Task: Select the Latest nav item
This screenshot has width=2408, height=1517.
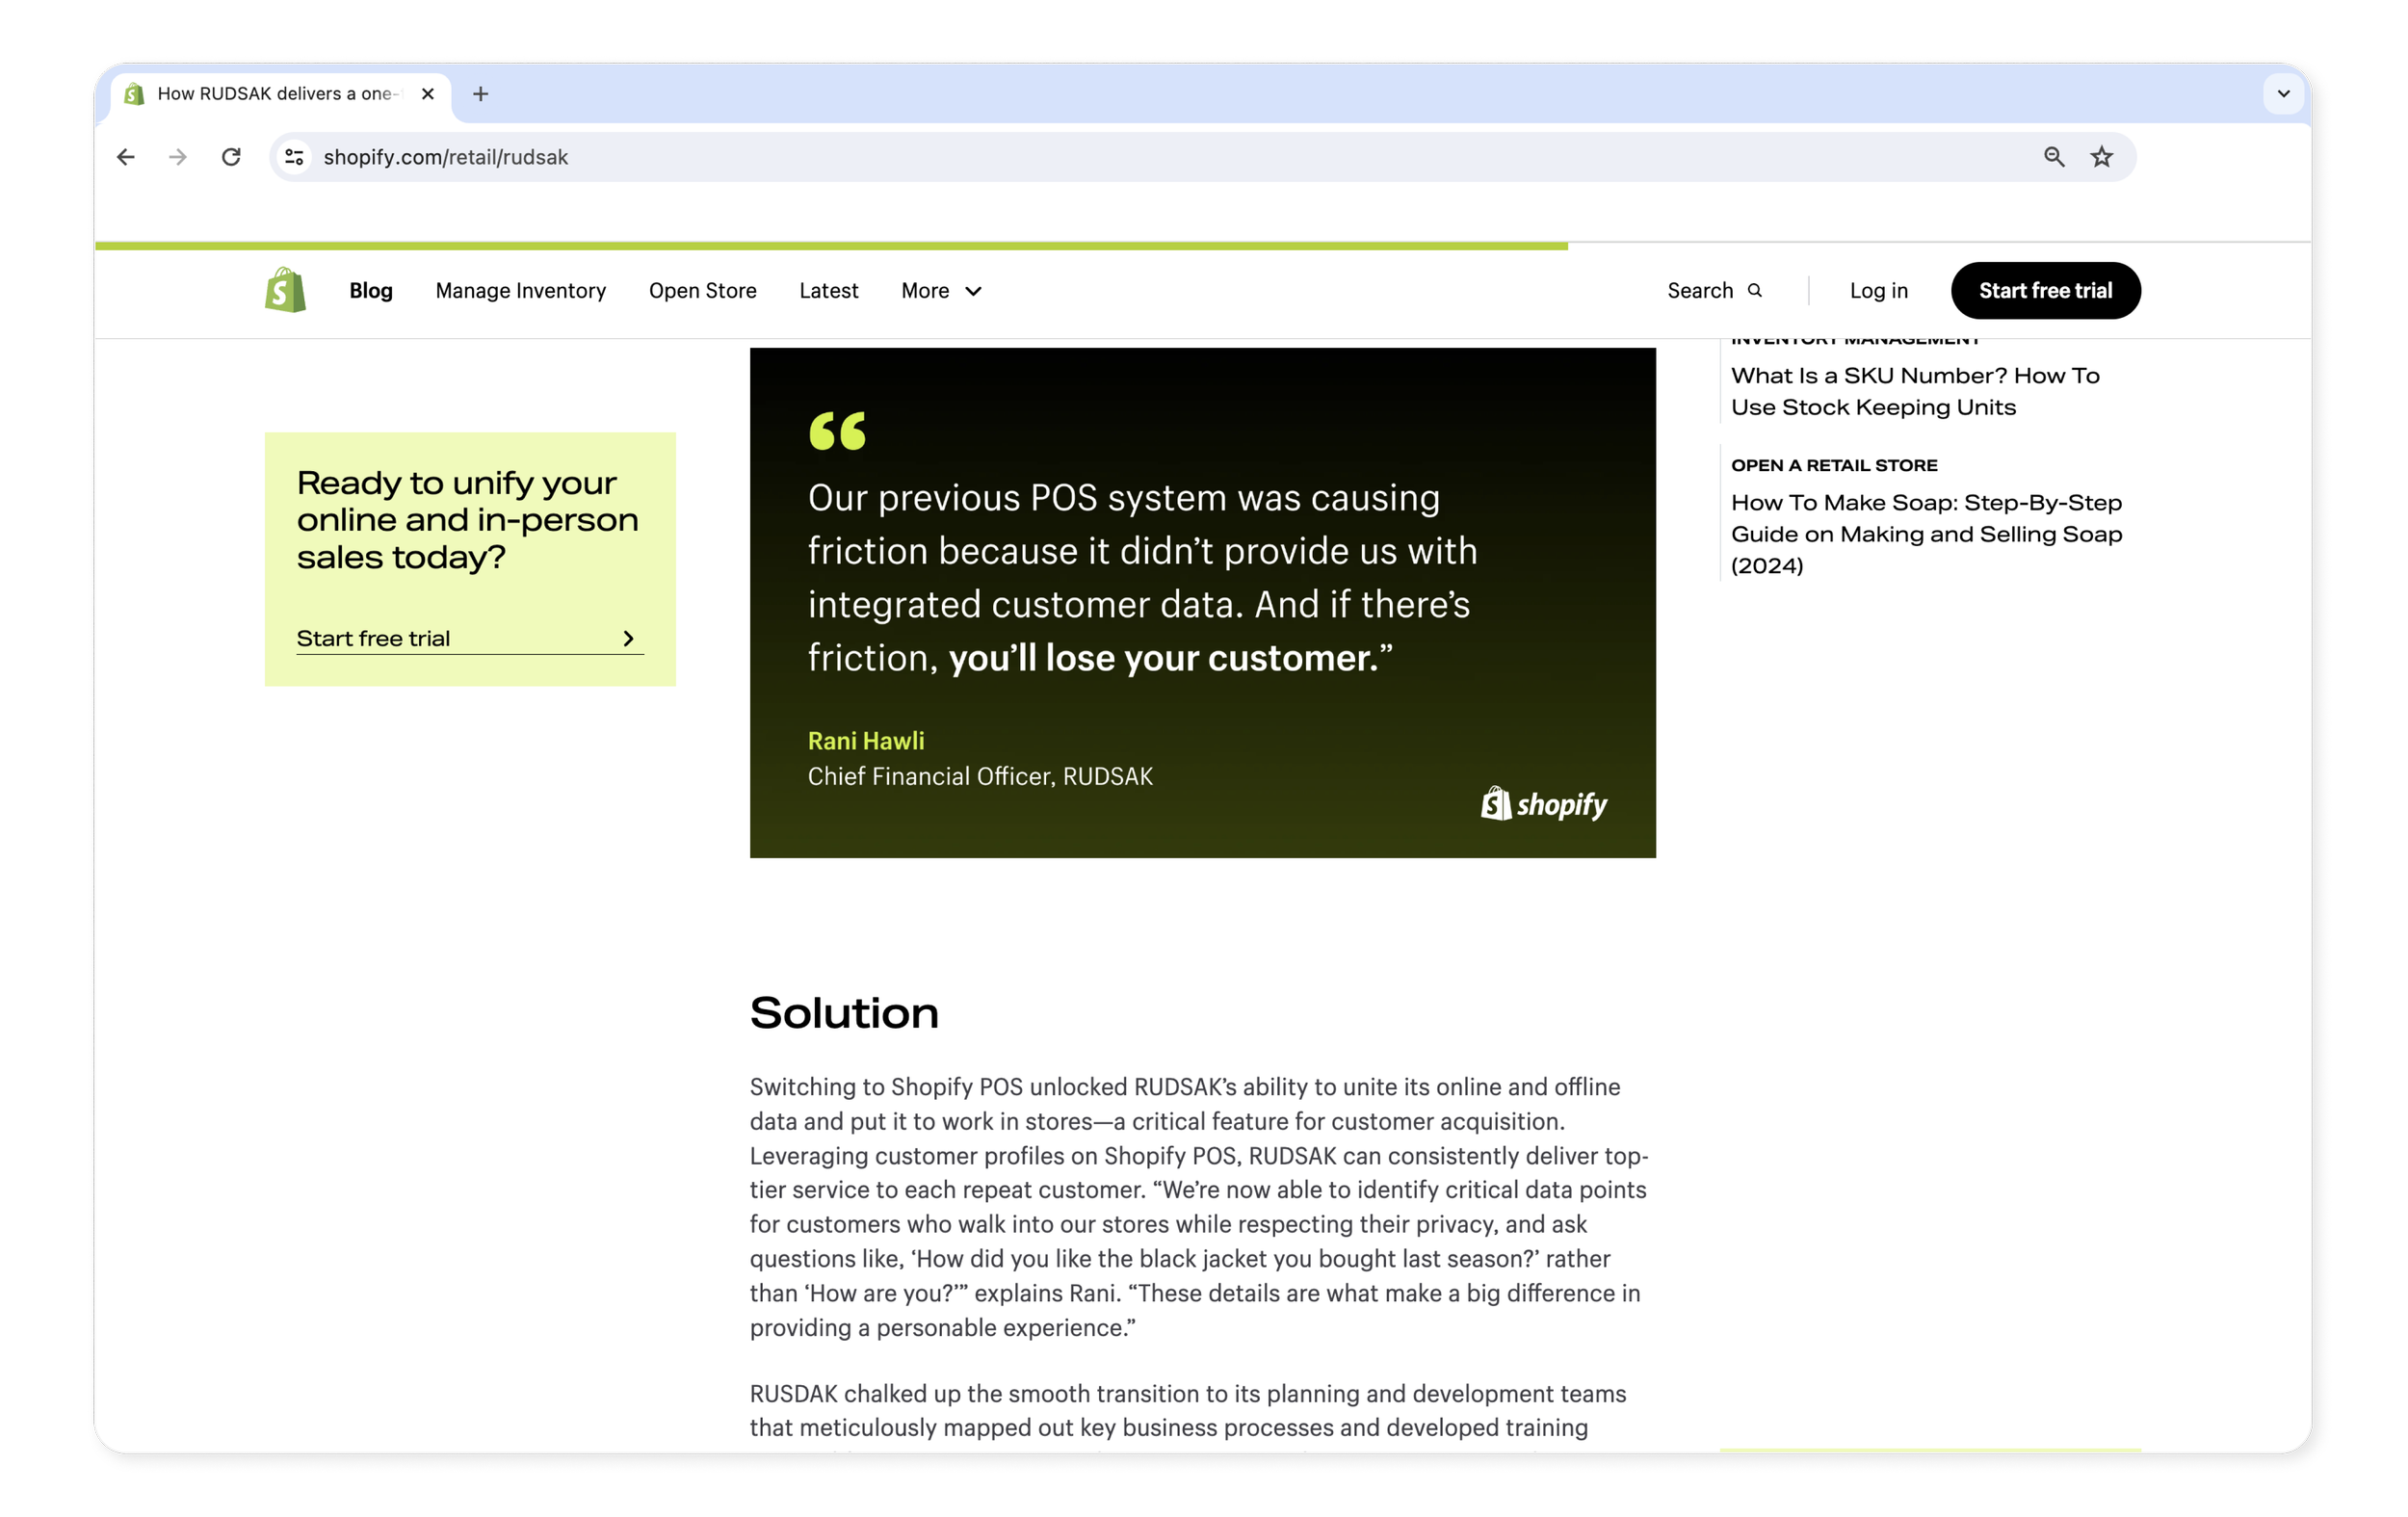Action: (x=828, y=291)
